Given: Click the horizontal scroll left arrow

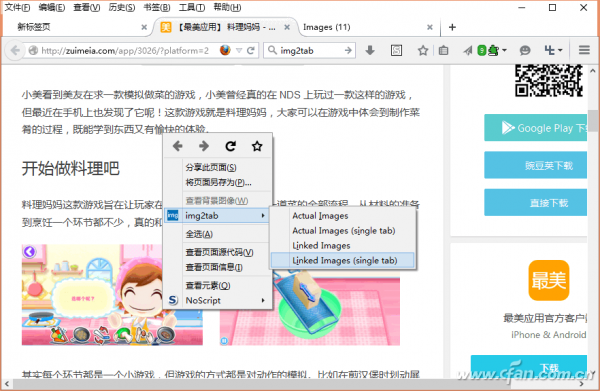Looking at the screenshot, I should tap(6, 384).
